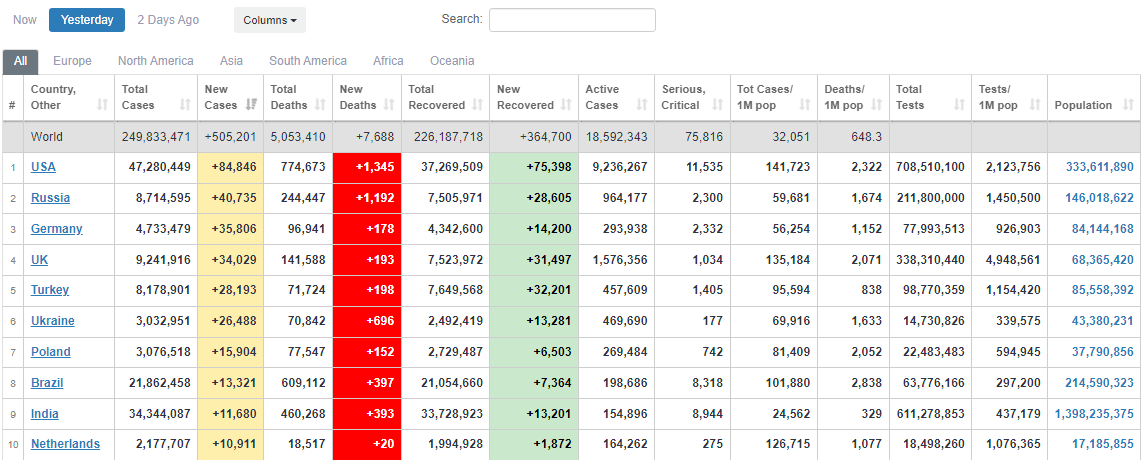Switch to South America tab
The image size is (1141, 460).
click(x=308, y=61)
